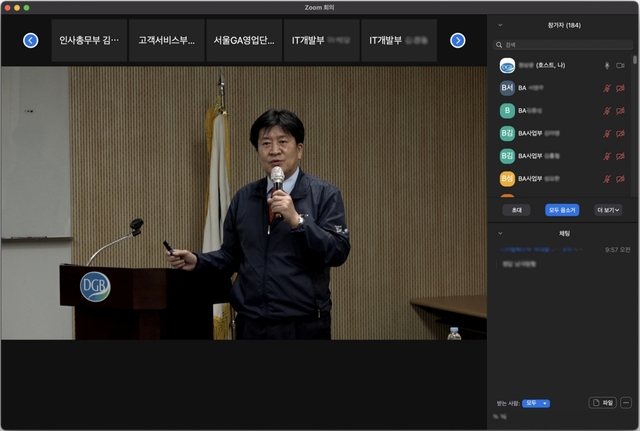Viewport: 640px width, 431px height.
Task: Toggle muted mic of first BA사업부 participant
Action: tap(606, 133)
